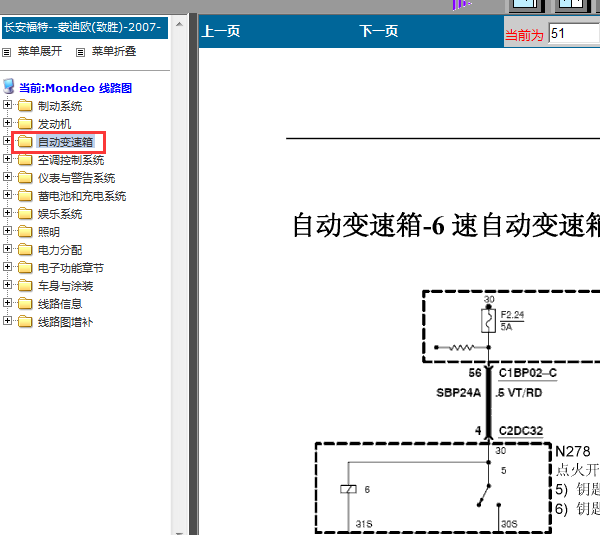600x535 pixels.
Task: Expand the 照明 tree node
Action: 7,230
